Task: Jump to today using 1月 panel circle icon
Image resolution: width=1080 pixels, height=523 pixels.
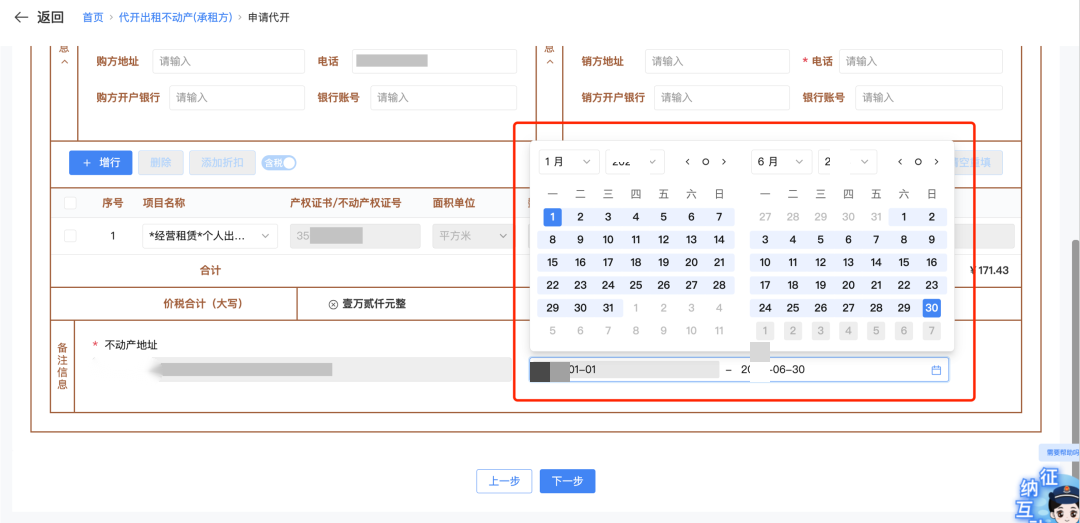Action: pyautogui.click(x=705, y=162)
